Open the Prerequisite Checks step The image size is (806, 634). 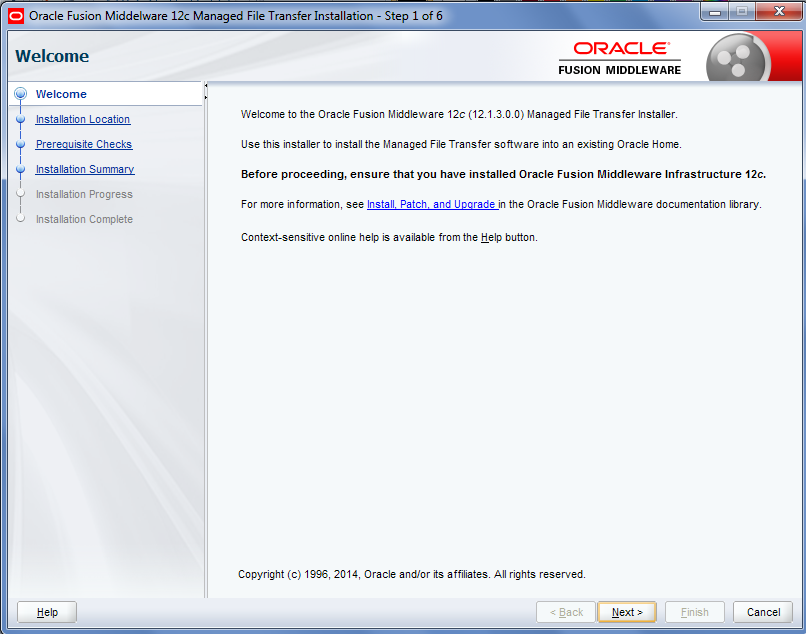[x=84, y=144]
